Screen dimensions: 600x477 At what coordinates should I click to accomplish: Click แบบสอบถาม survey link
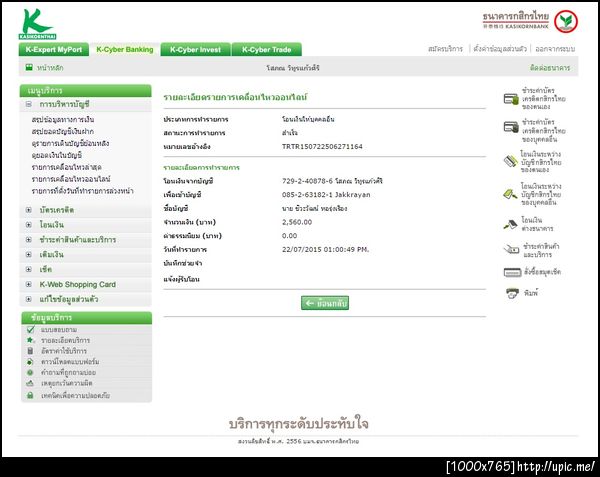[x=59, y=329]
